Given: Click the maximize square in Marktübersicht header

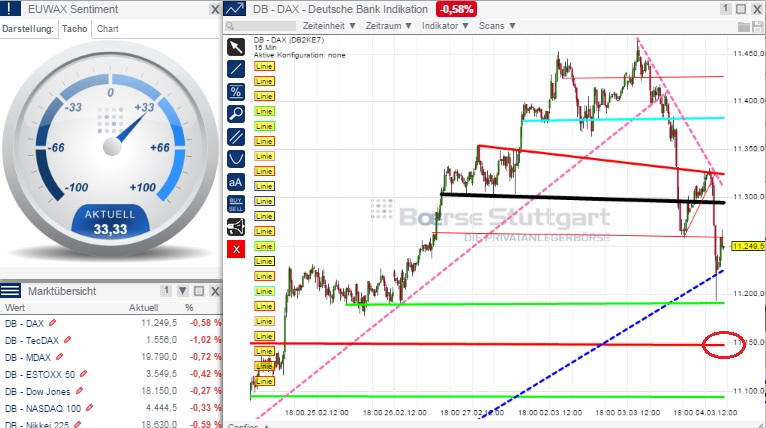Looking at the screenshot, I should (199, 291).
